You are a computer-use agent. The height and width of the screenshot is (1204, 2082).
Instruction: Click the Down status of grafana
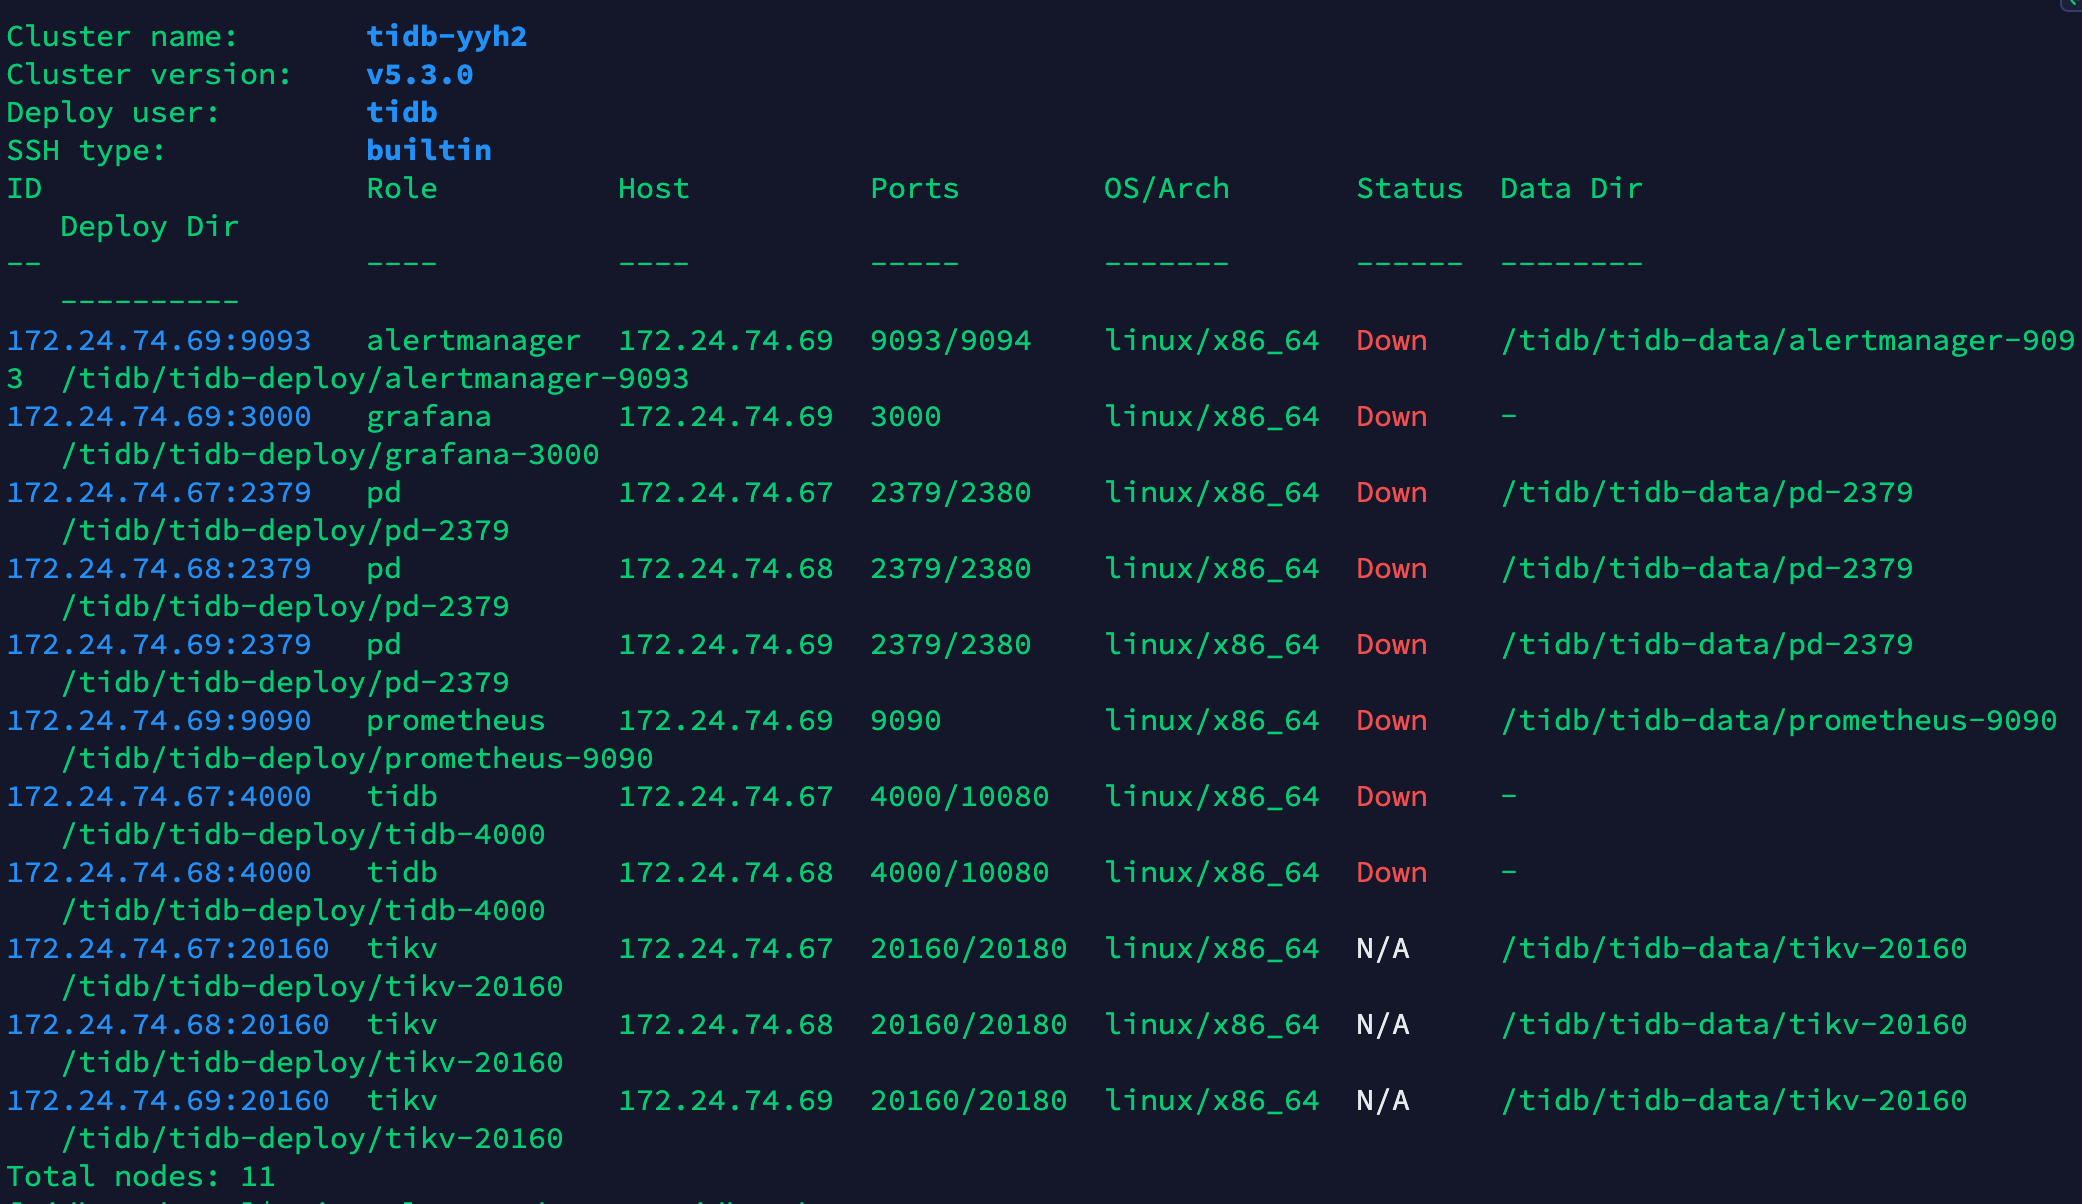point(1391,417)
